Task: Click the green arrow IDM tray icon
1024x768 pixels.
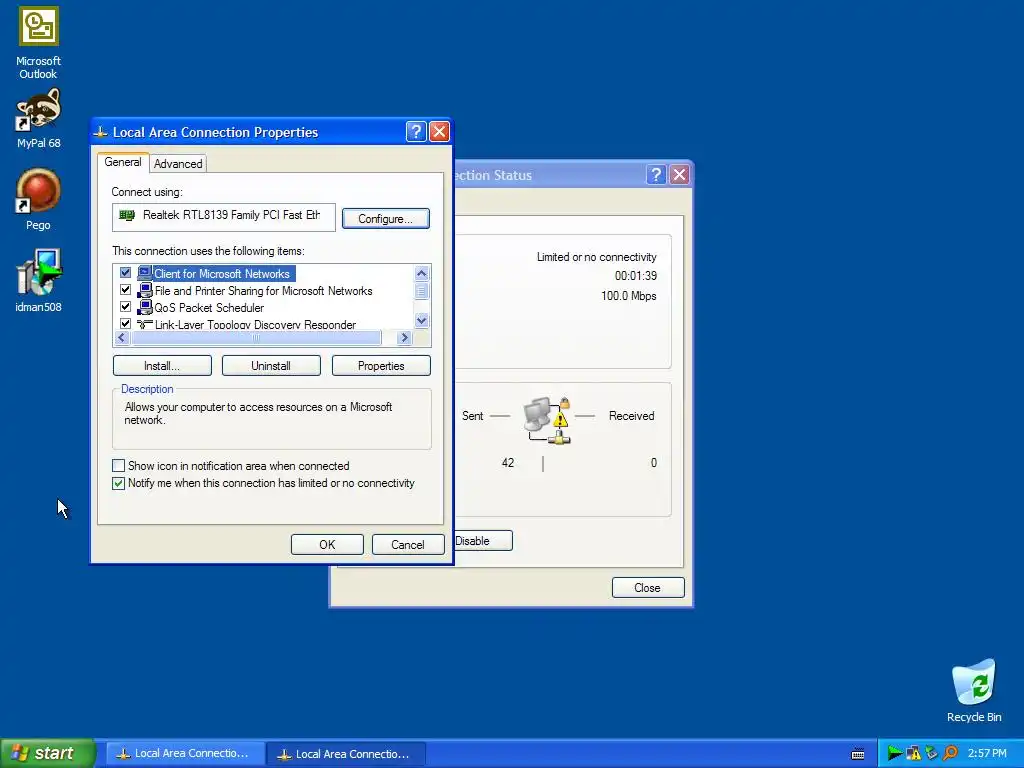Action: [x=894, y=754]
